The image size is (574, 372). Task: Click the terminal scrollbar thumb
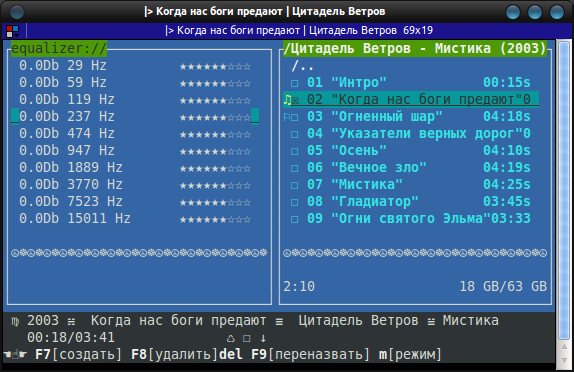(x=564, y=190)
